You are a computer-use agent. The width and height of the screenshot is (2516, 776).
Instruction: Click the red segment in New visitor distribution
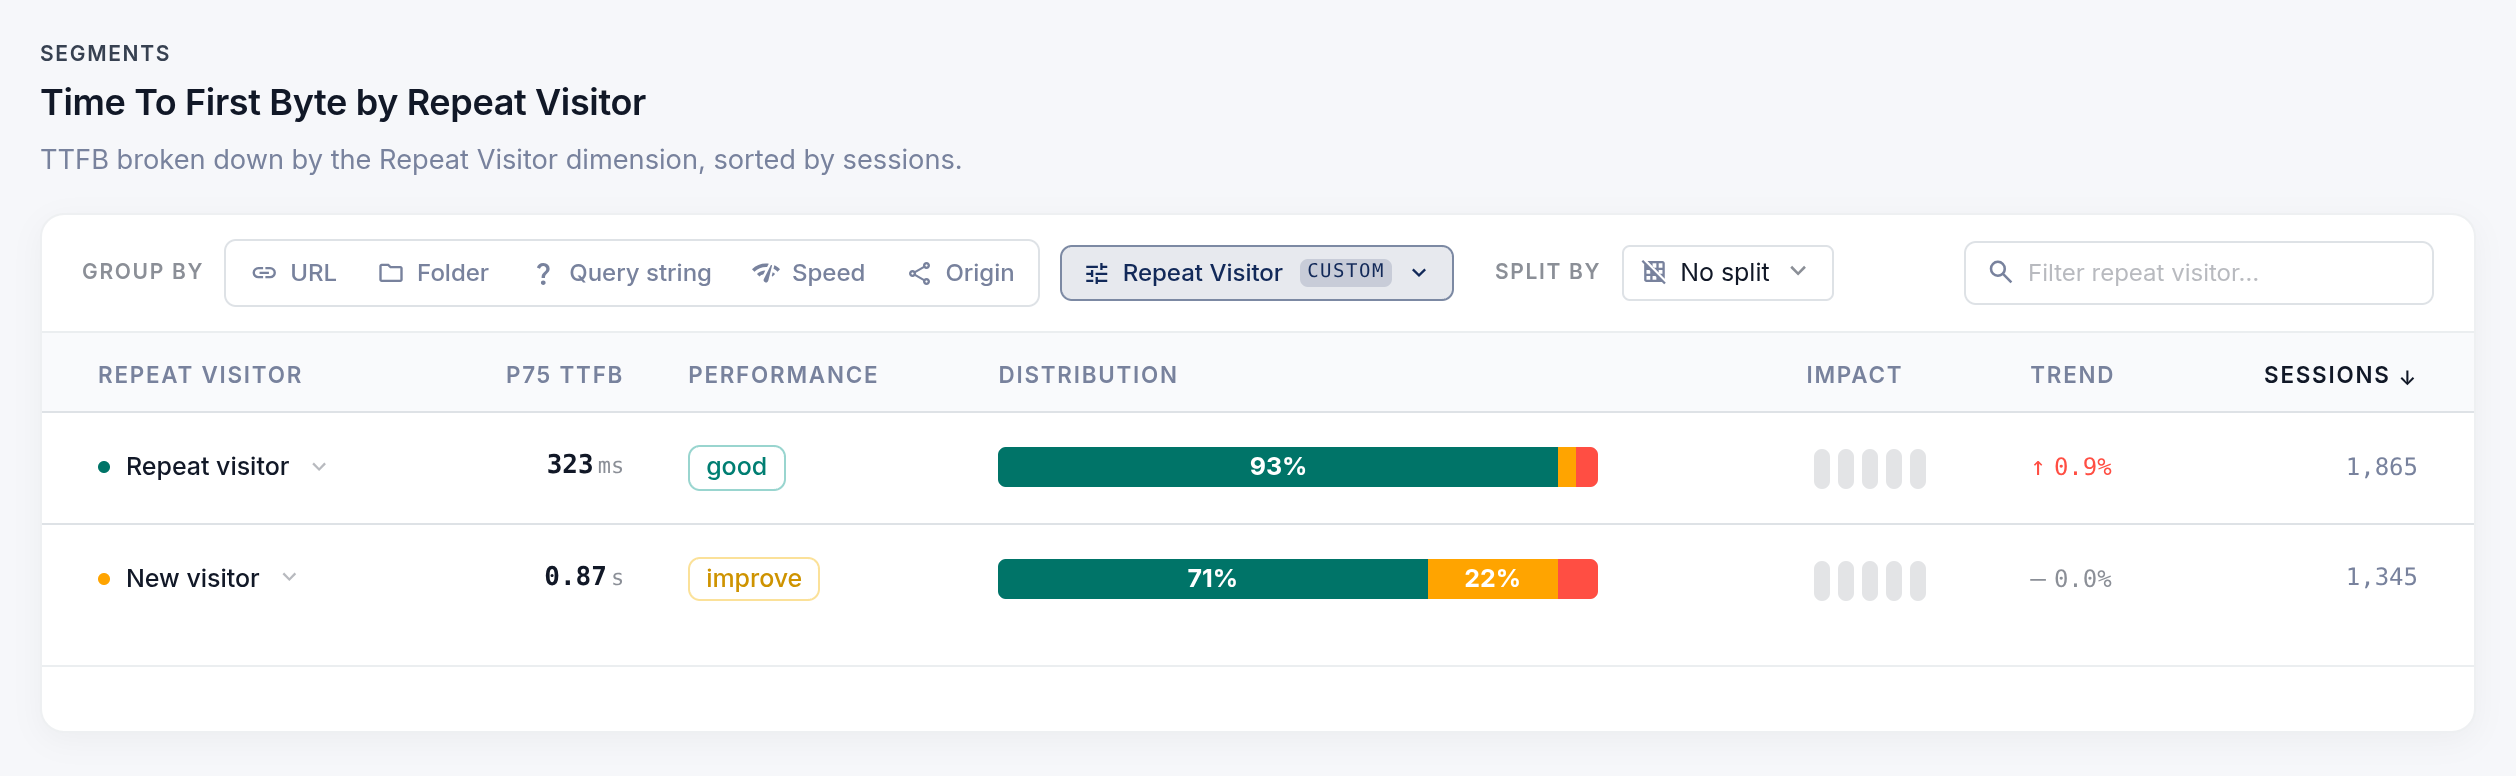click(1578, 579)
